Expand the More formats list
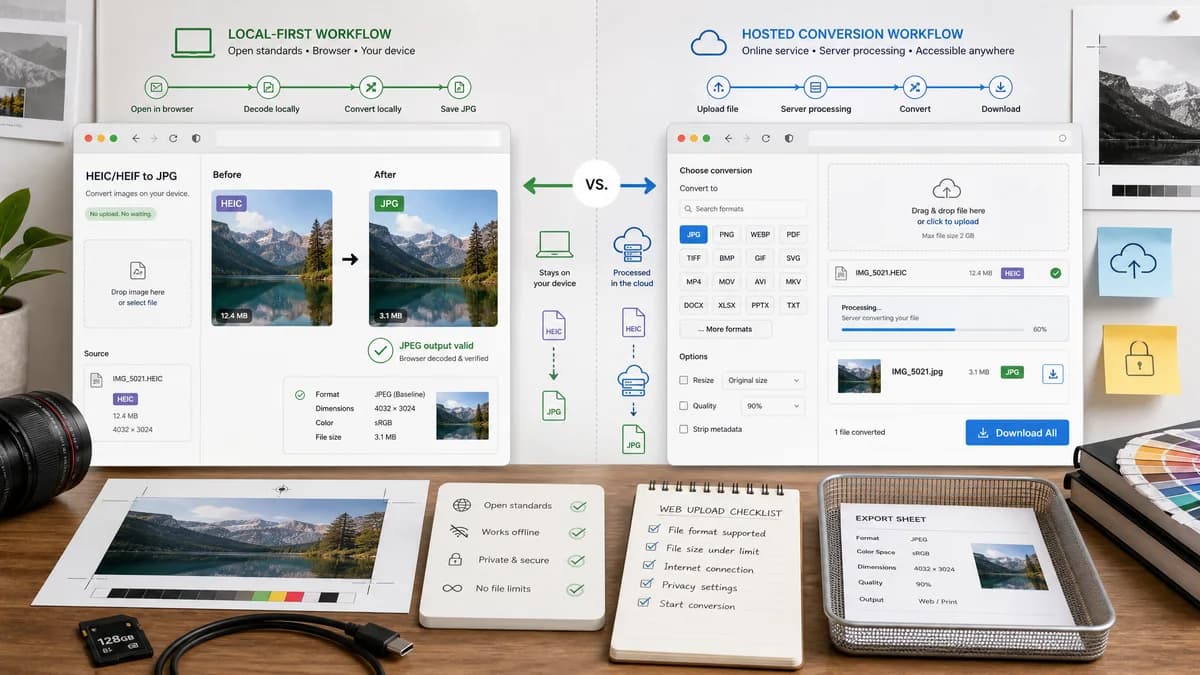The height and width of the screenshot is (675, 1200). (726, 329)
